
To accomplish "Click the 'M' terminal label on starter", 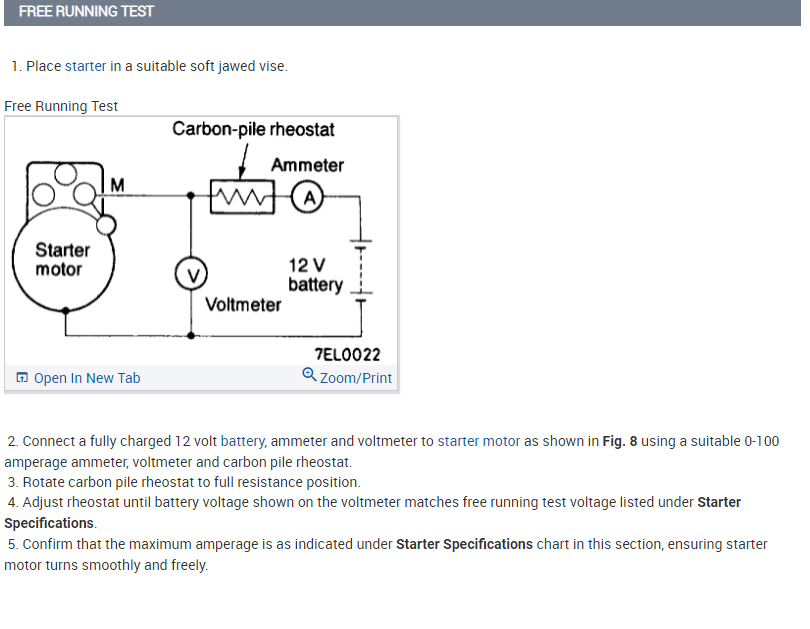I will (x=118, y=185).
